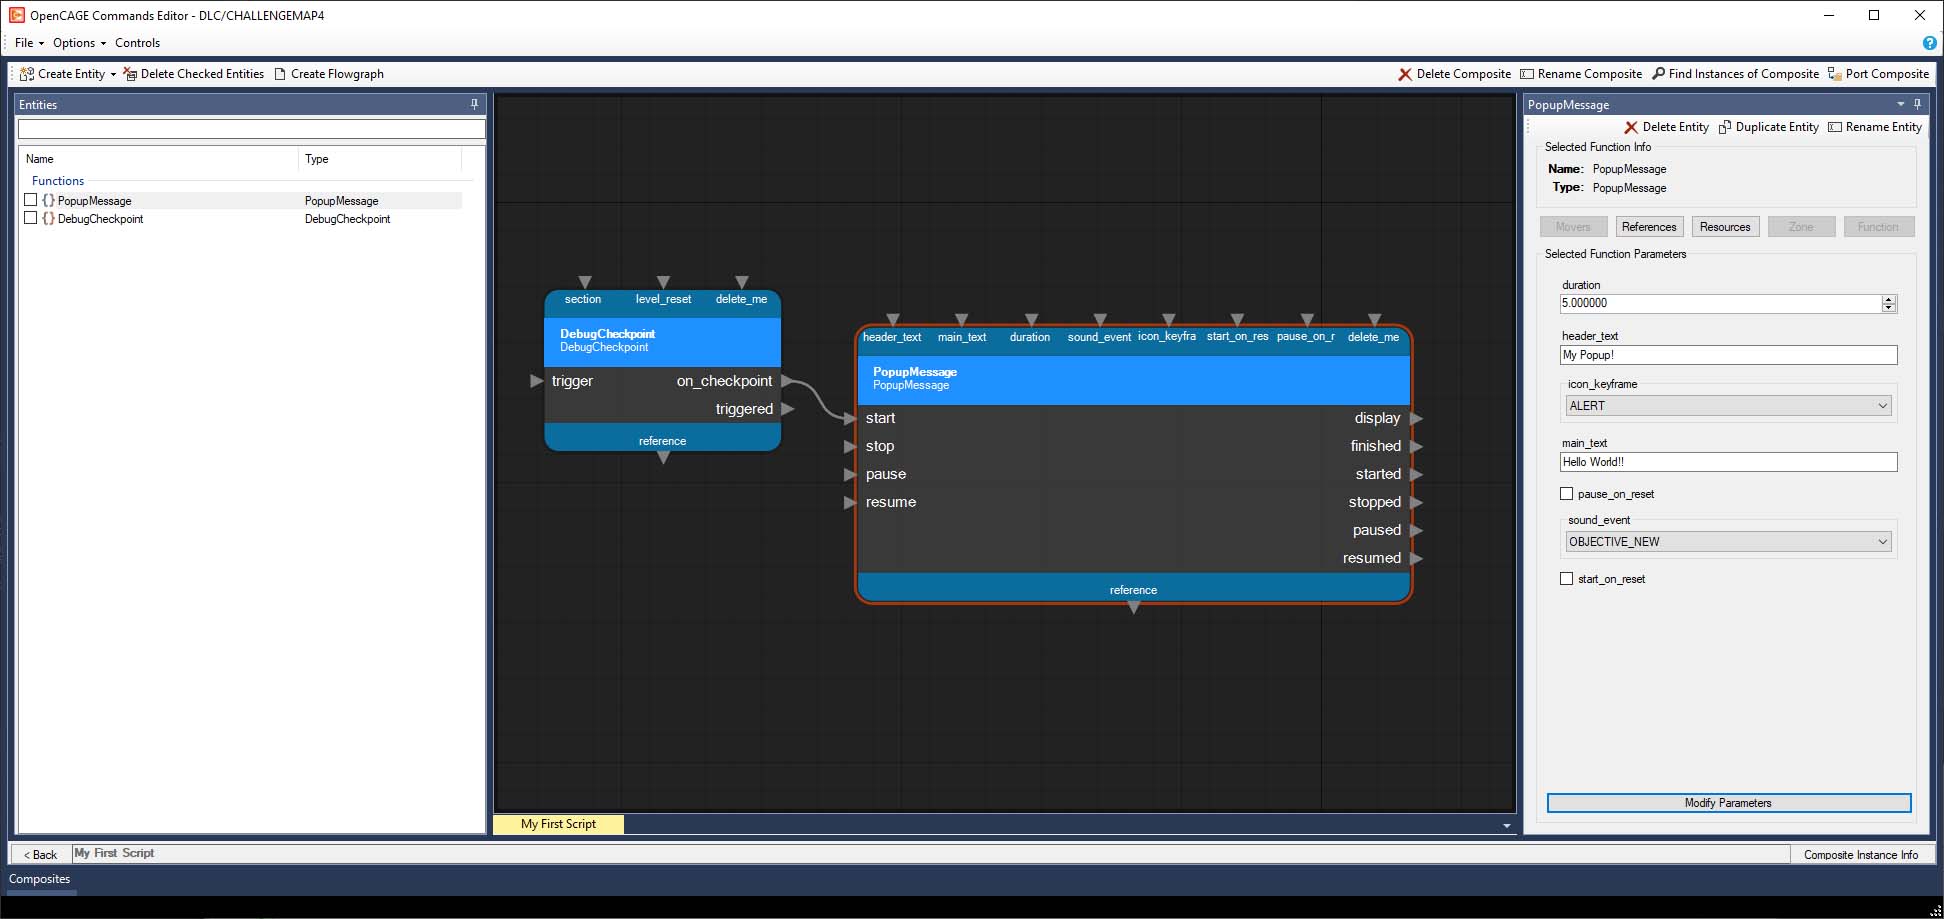The width and height of the screenshot is (1944, 919).
Task: Check the PopupMessage entity checkbox
Action: pyautogui.click(x=30, y=200)
